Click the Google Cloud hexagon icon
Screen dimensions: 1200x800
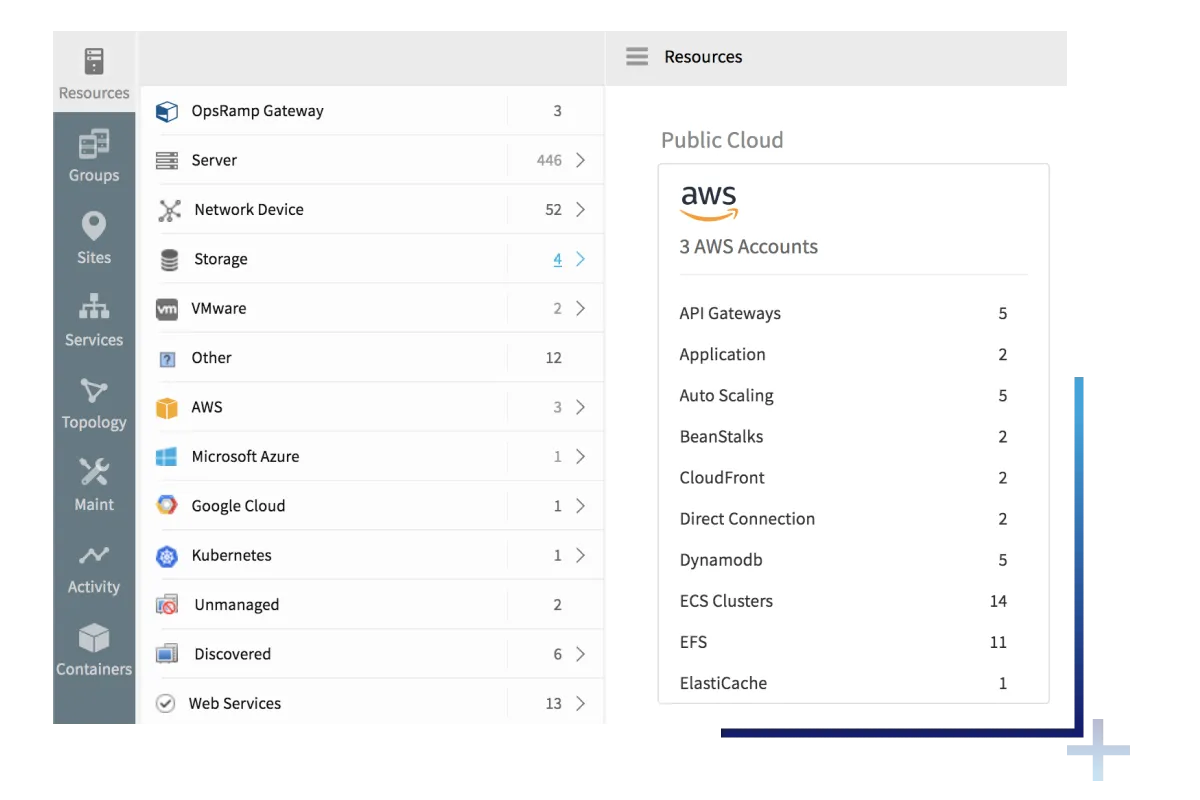[x=167, y=506]
